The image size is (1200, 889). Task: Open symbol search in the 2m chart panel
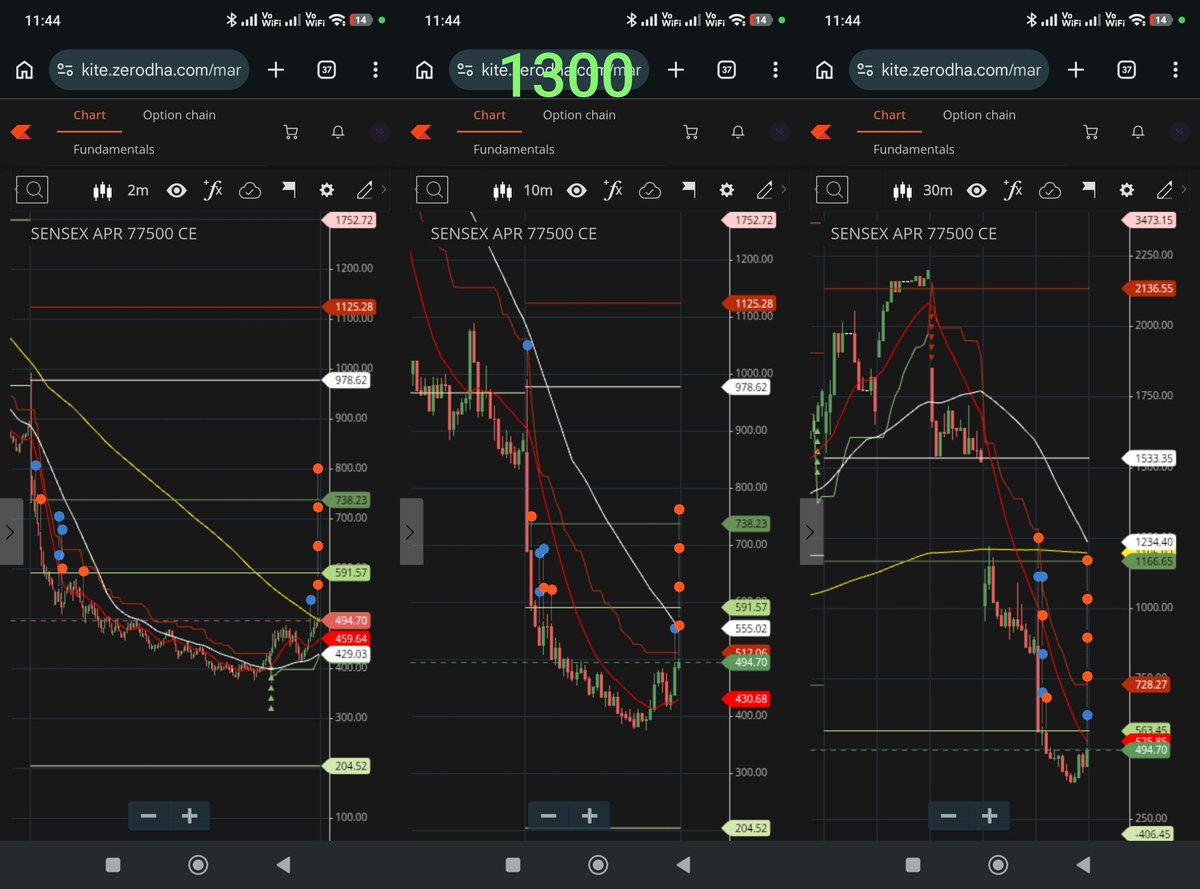pyautogui.click(x=32, y=189)
